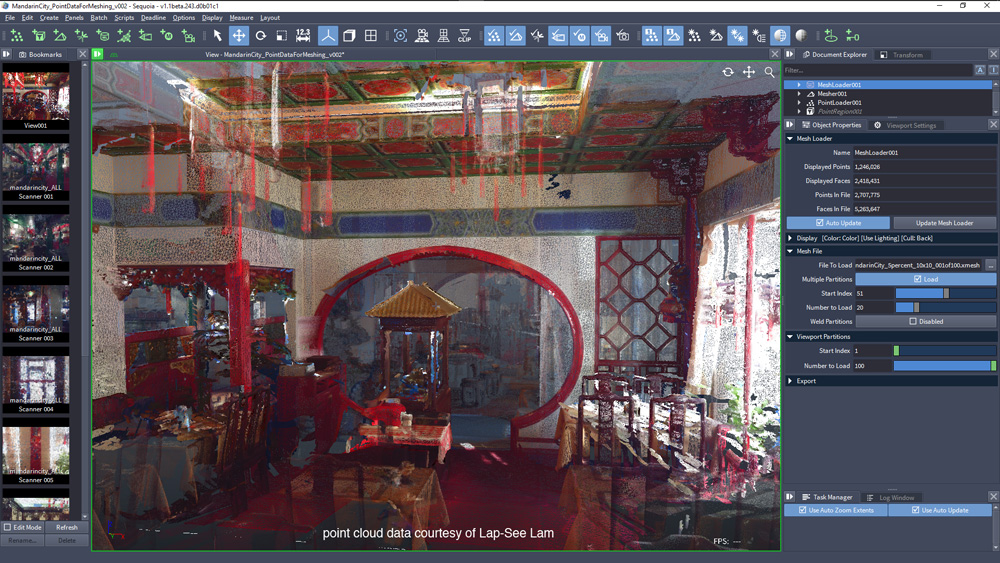This screenshot has height=563, width=1000.
Task: Adjust the Mesh File Number to Load slider
Action: (946, 307)
